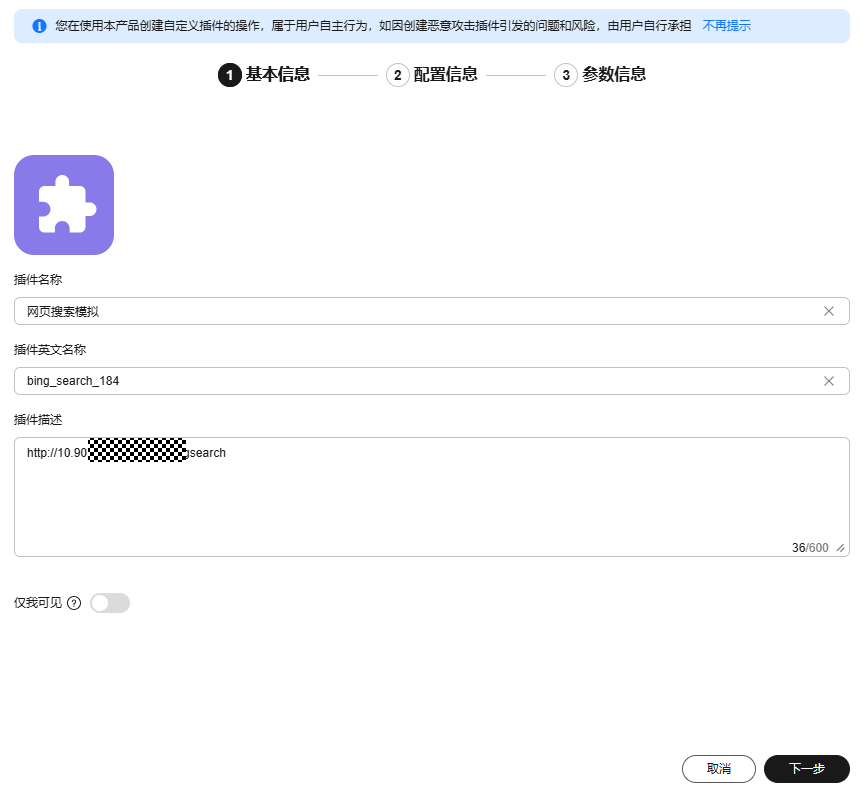Select step 3 参数信息
This screenshot has height=788, width=865.
tap(600, 74)
